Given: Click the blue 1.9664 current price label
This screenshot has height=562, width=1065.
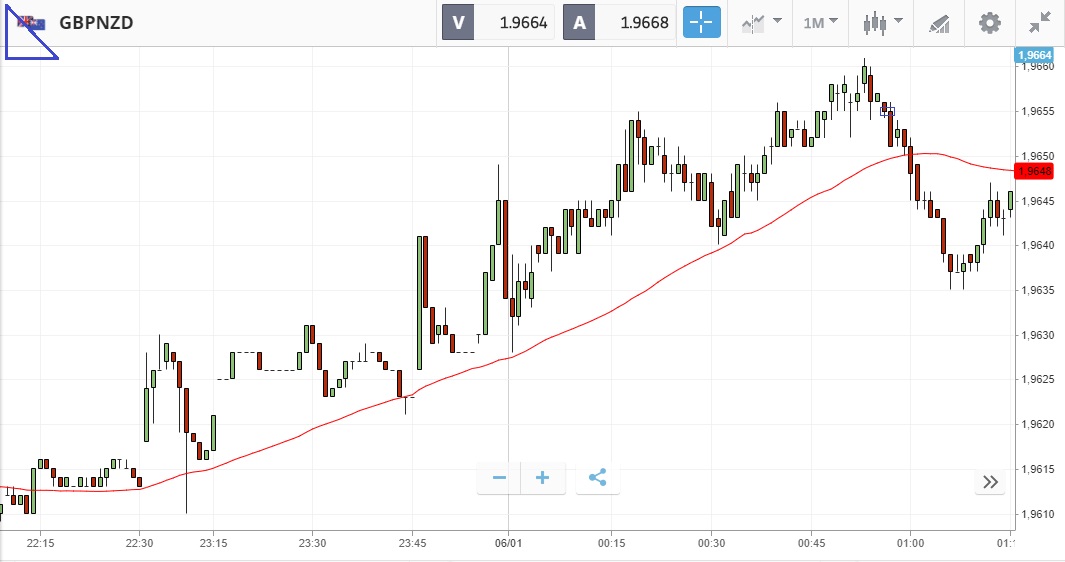Looking at the screenshot, I should 1035,56.
